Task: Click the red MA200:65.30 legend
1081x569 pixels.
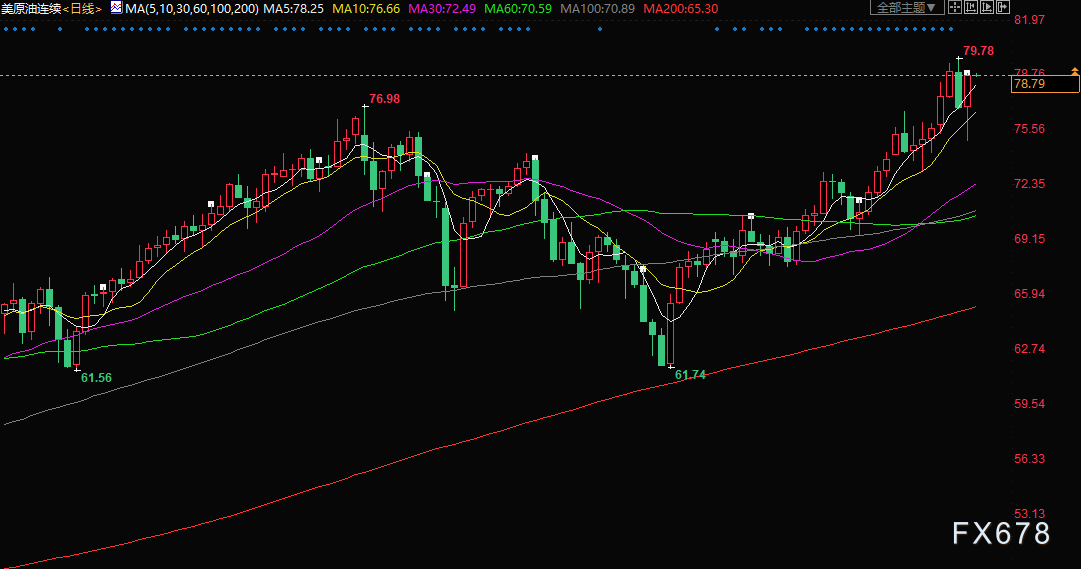Action: click(x=680, y=9)
